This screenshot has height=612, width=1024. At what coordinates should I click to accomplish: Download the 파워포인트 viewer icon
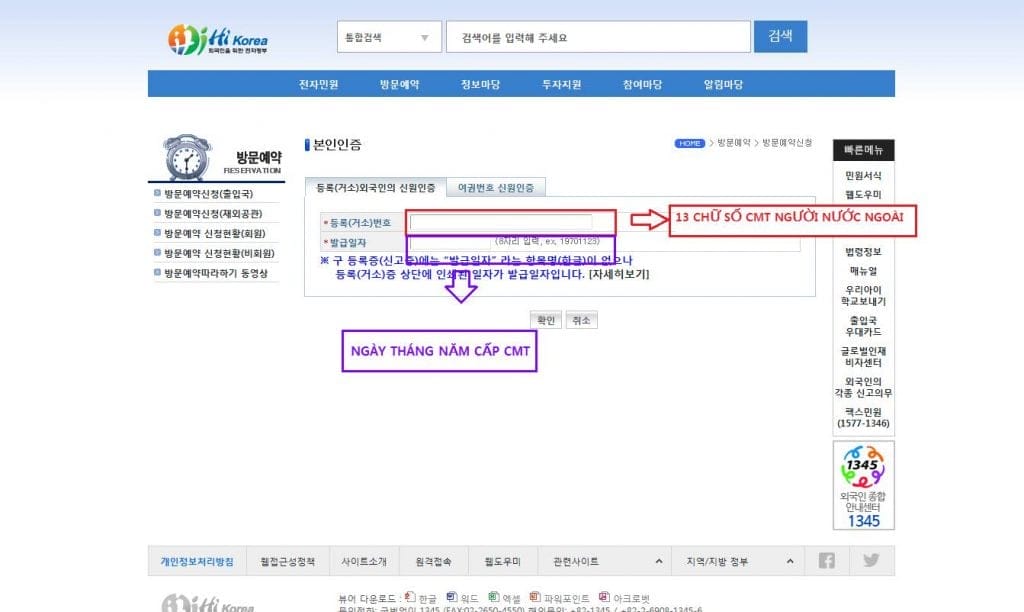tap(534, 596)
